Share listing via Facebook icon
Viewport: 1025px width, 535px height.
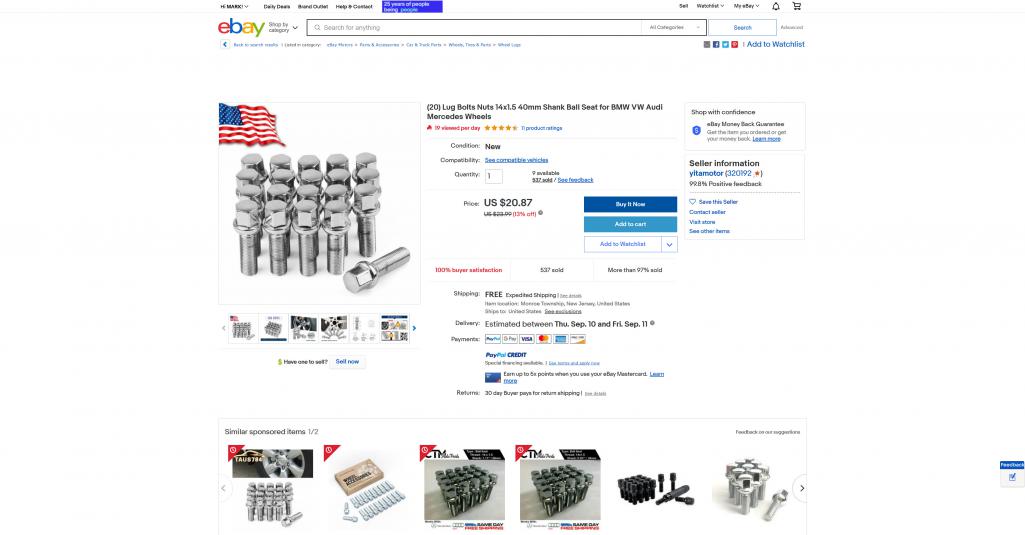[716, 44]
